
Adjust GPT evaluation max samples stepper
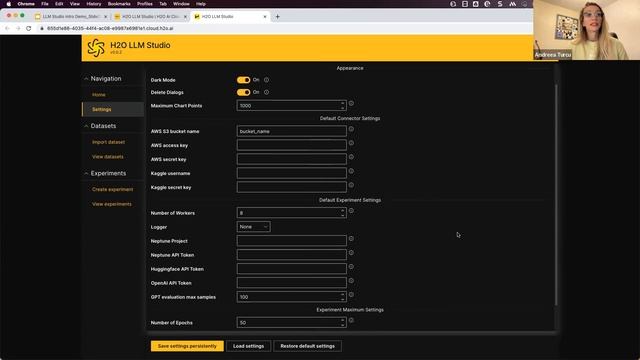(x=342, y=297)
